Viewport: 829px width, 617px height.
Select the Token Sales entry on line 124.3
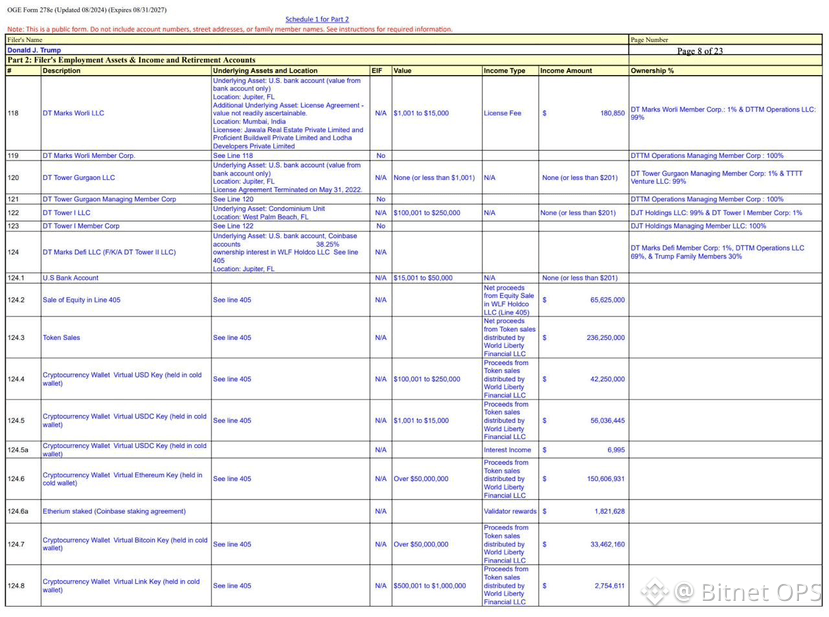tap(61, 337)
